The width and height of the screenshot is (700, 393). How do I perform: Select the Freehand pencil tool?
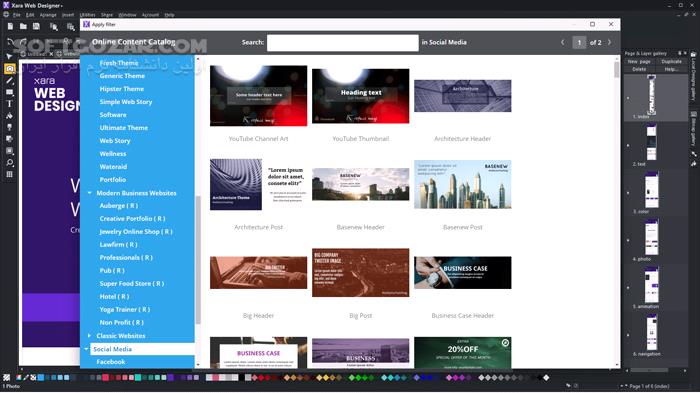9,81
